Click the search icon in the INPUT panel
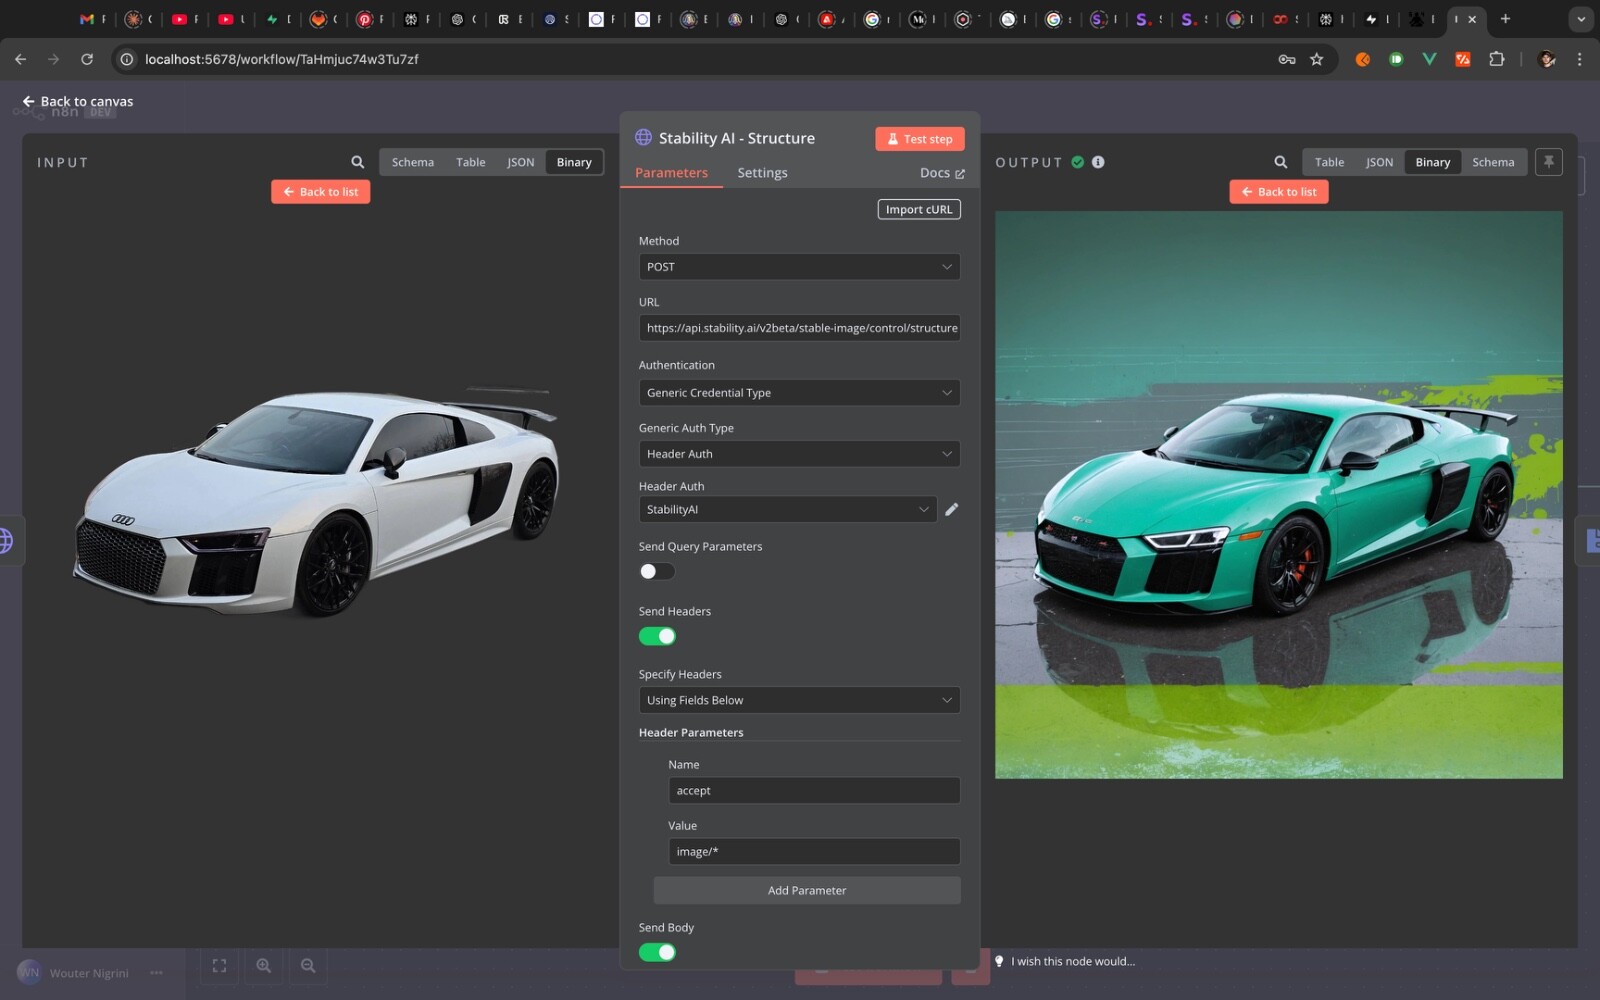Viewport: 1600px width, 1000px height. (357, 162)
